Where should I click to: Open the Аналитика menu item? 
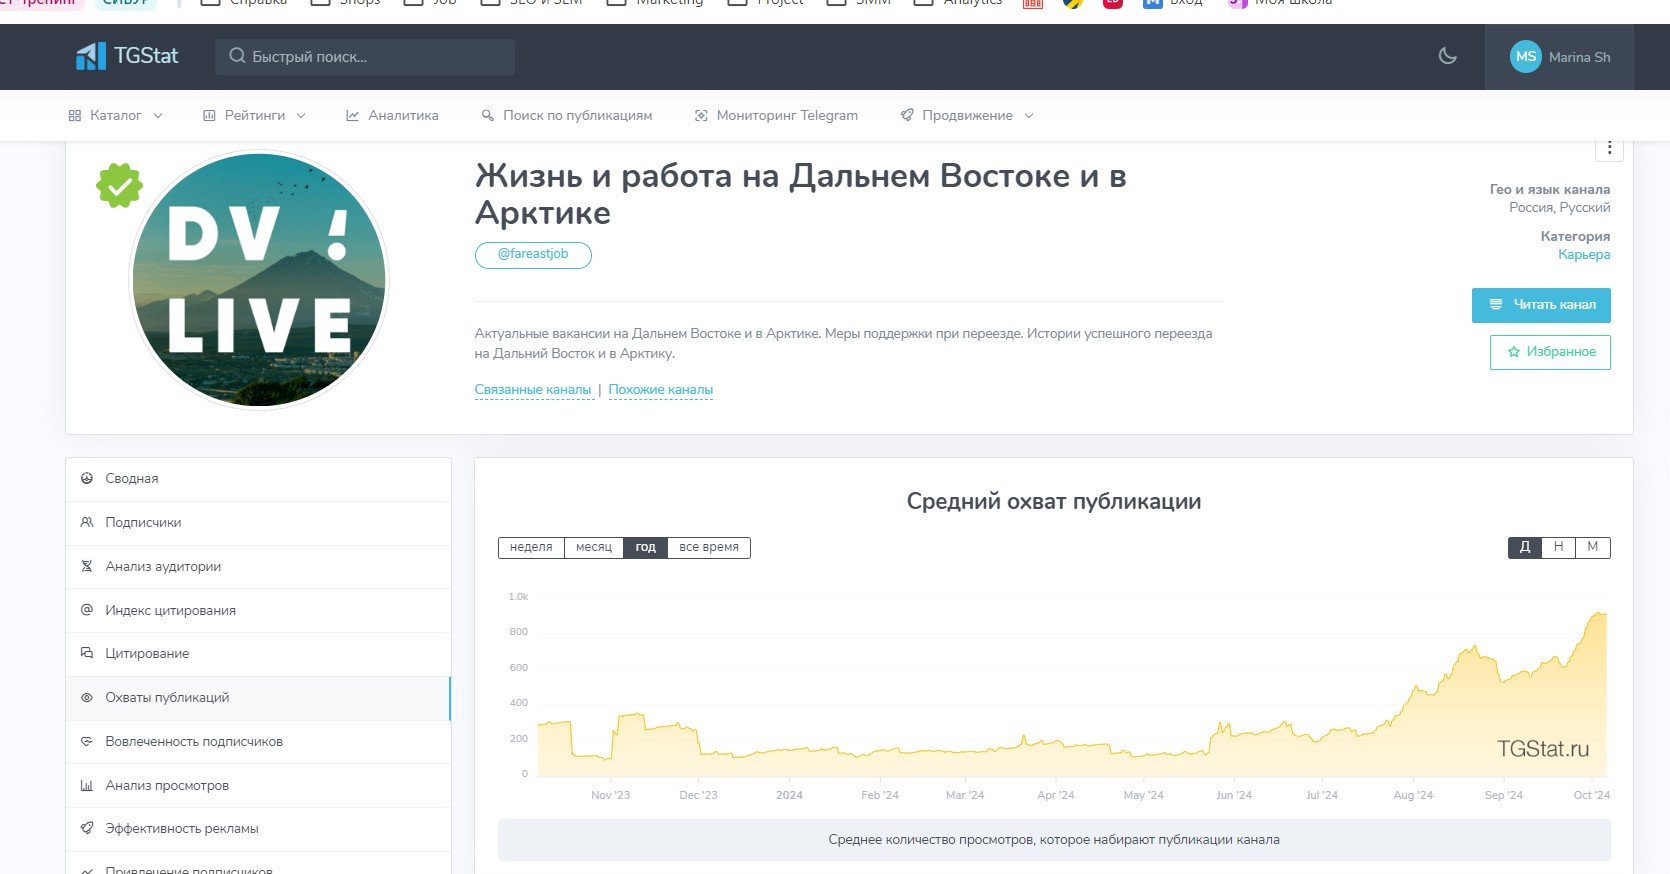[x=392, y=116]
